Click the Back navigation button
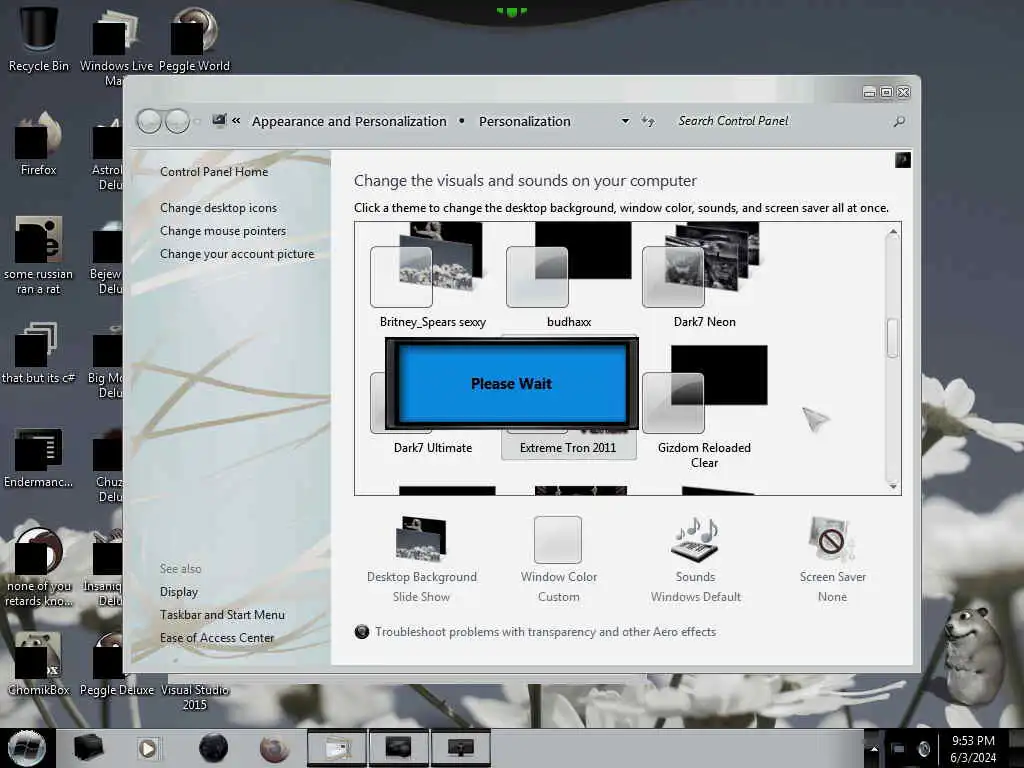 coord(150,121)
